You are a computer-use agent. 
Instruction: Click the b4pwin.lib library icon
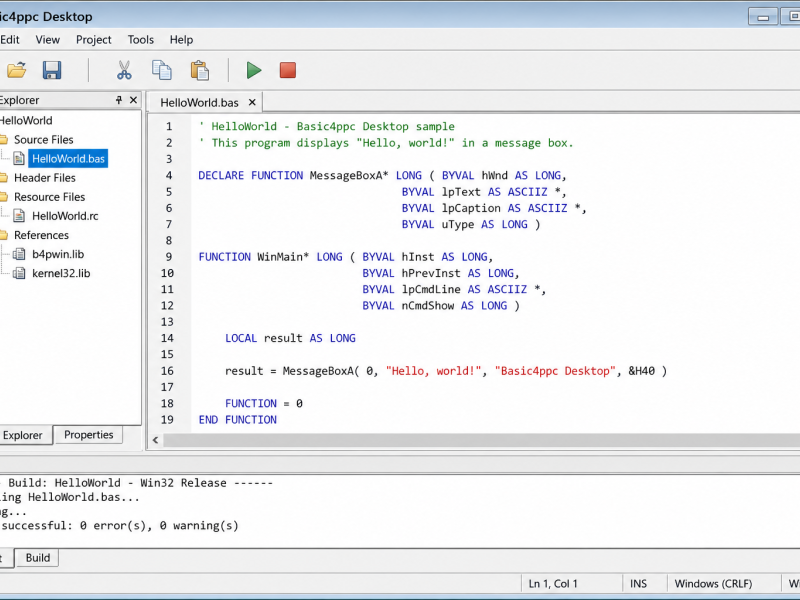click(19, 254)
